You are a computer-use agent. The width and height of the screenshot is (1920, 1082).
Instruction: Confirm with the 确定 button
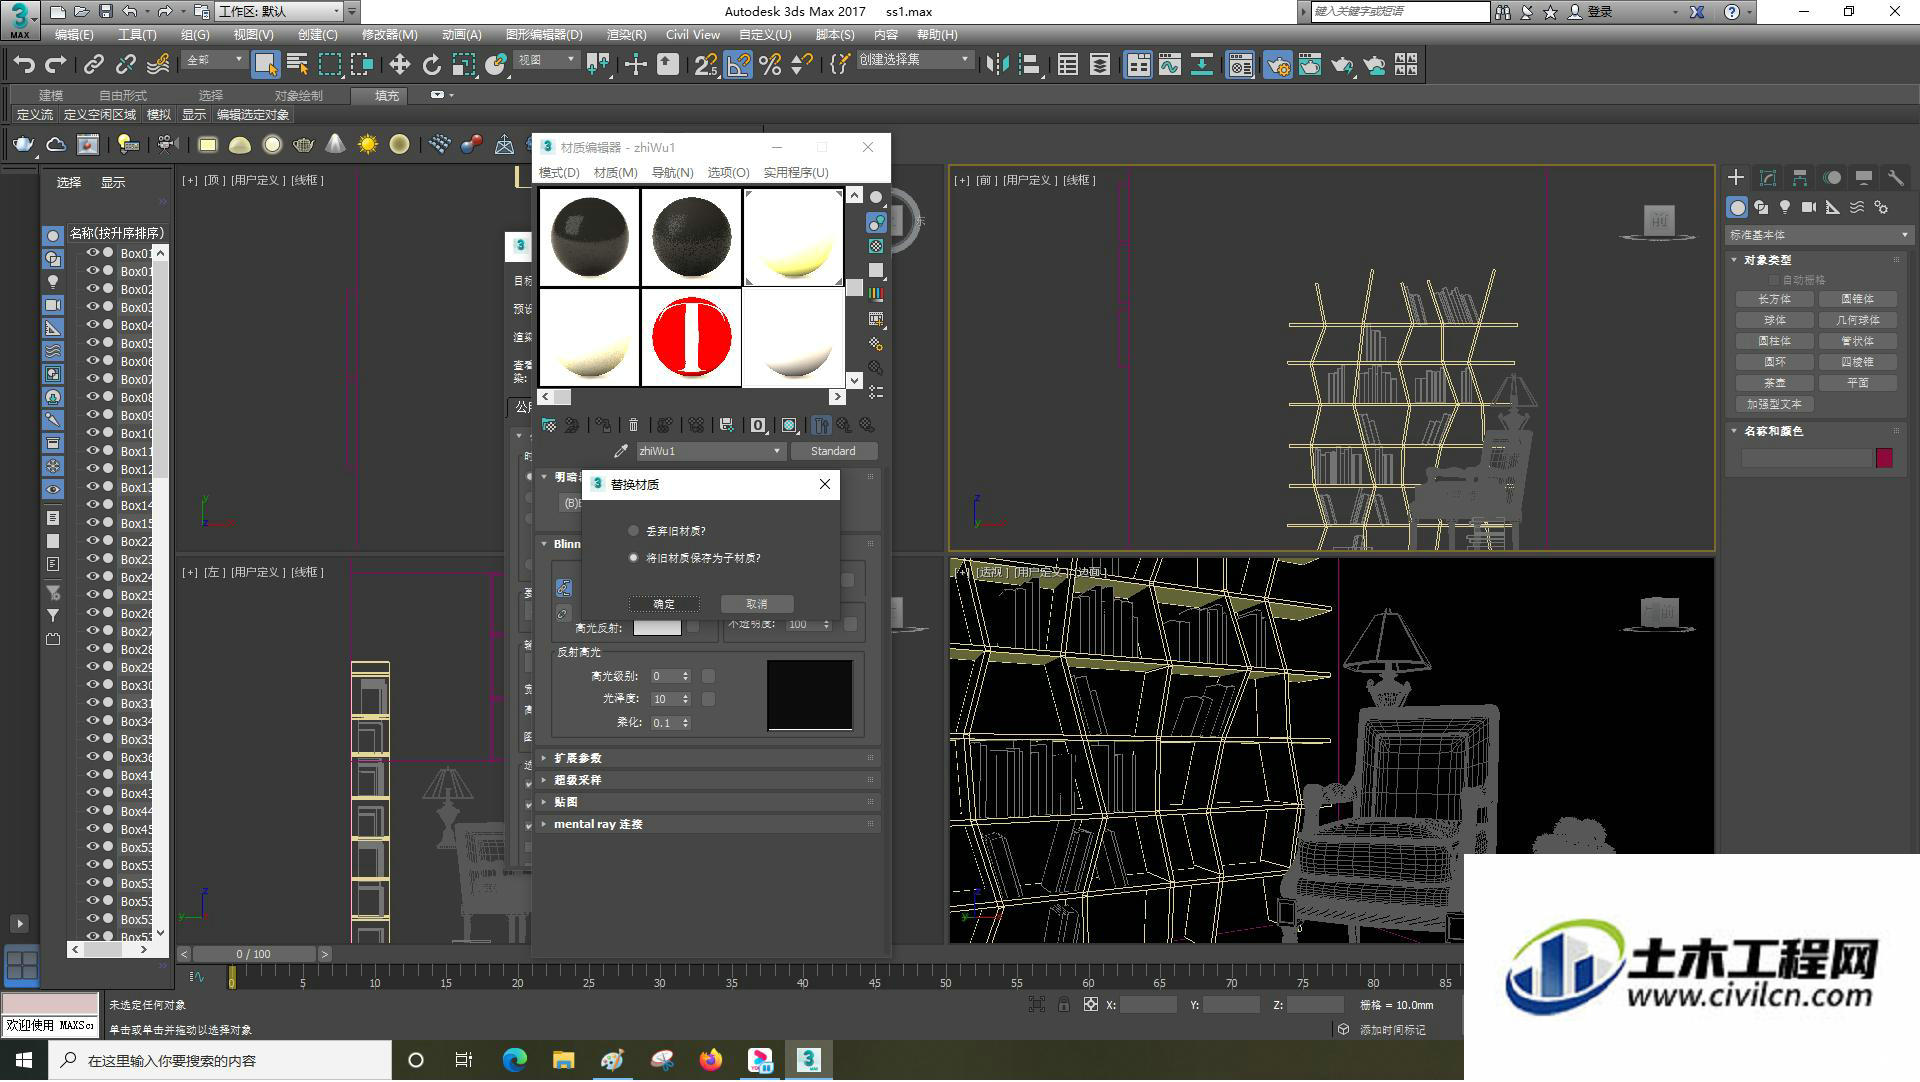click(664, 604)
